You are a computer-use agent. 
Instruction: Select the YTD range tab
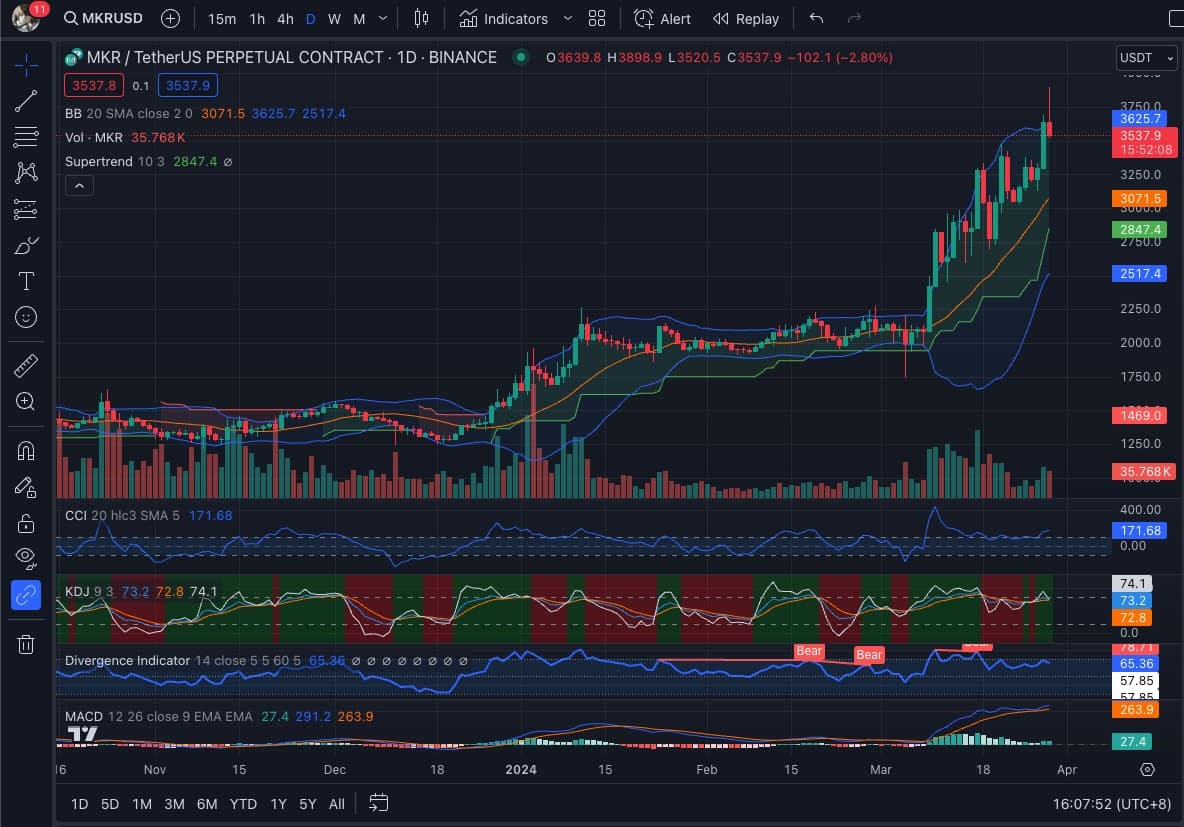[x=243, y=803]
